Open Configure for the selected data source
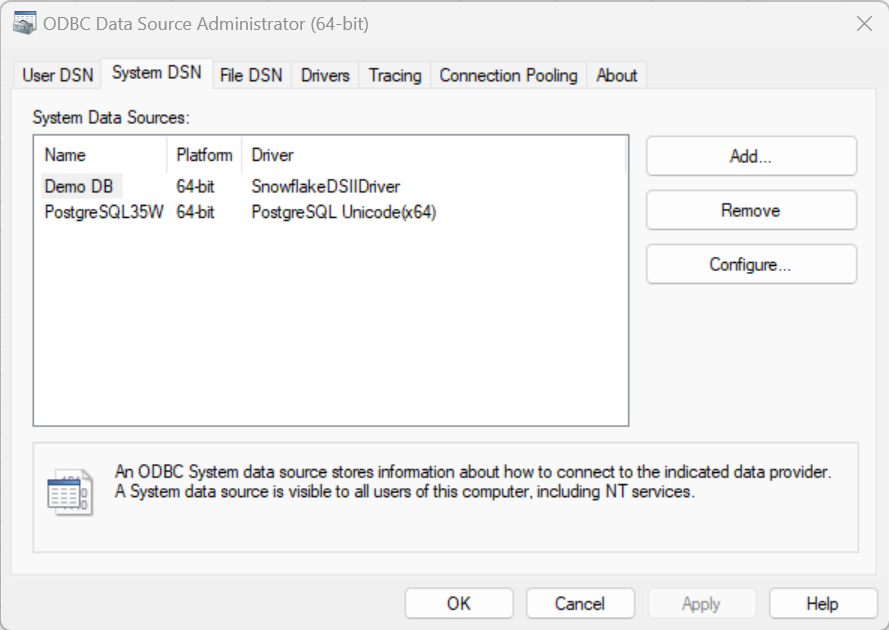Screen dimensions: 889x630 (x=751, y=264)
